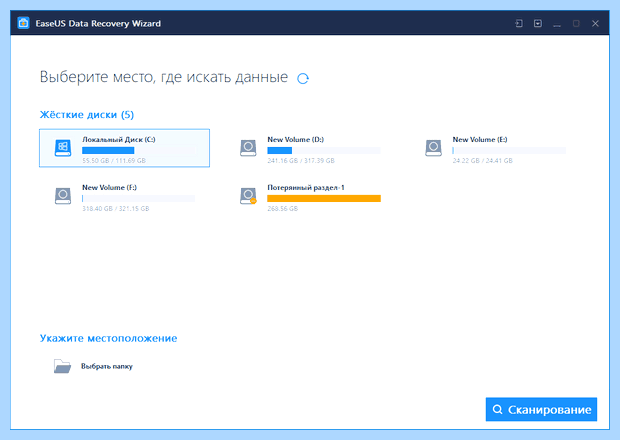This screenshot has width=620, height=440.
Task: Click the 24.22 GB / 24.41 GB size text
Action: 482,161
